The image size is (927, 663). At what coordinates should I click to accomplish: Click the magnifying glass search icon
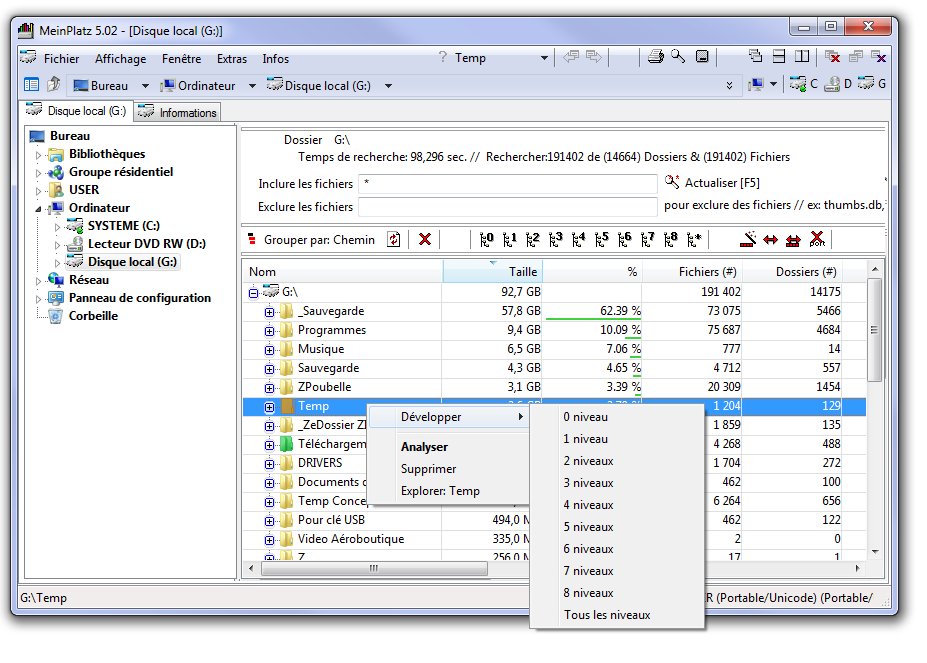(678, 57)
